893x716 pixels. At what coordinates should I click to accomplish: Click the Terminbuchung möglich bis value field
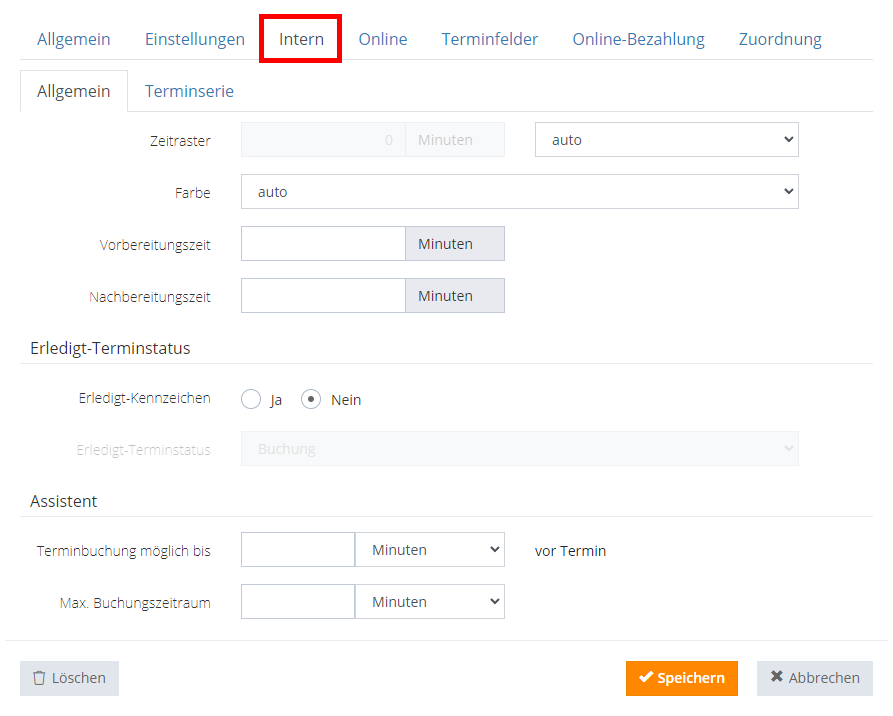click(298, 550)
